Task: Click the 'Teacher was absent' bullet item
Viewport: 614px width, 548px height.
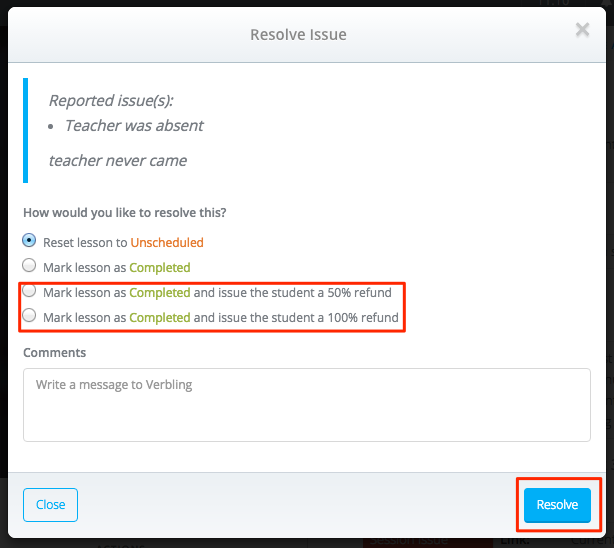Action: click(134, 126)
